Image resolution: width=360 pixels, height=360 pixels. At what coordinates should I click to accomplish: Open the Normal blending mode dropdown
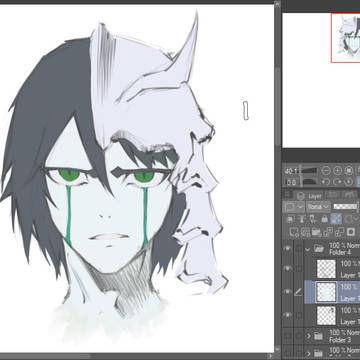pyautogui.click(x=318, y=207)
